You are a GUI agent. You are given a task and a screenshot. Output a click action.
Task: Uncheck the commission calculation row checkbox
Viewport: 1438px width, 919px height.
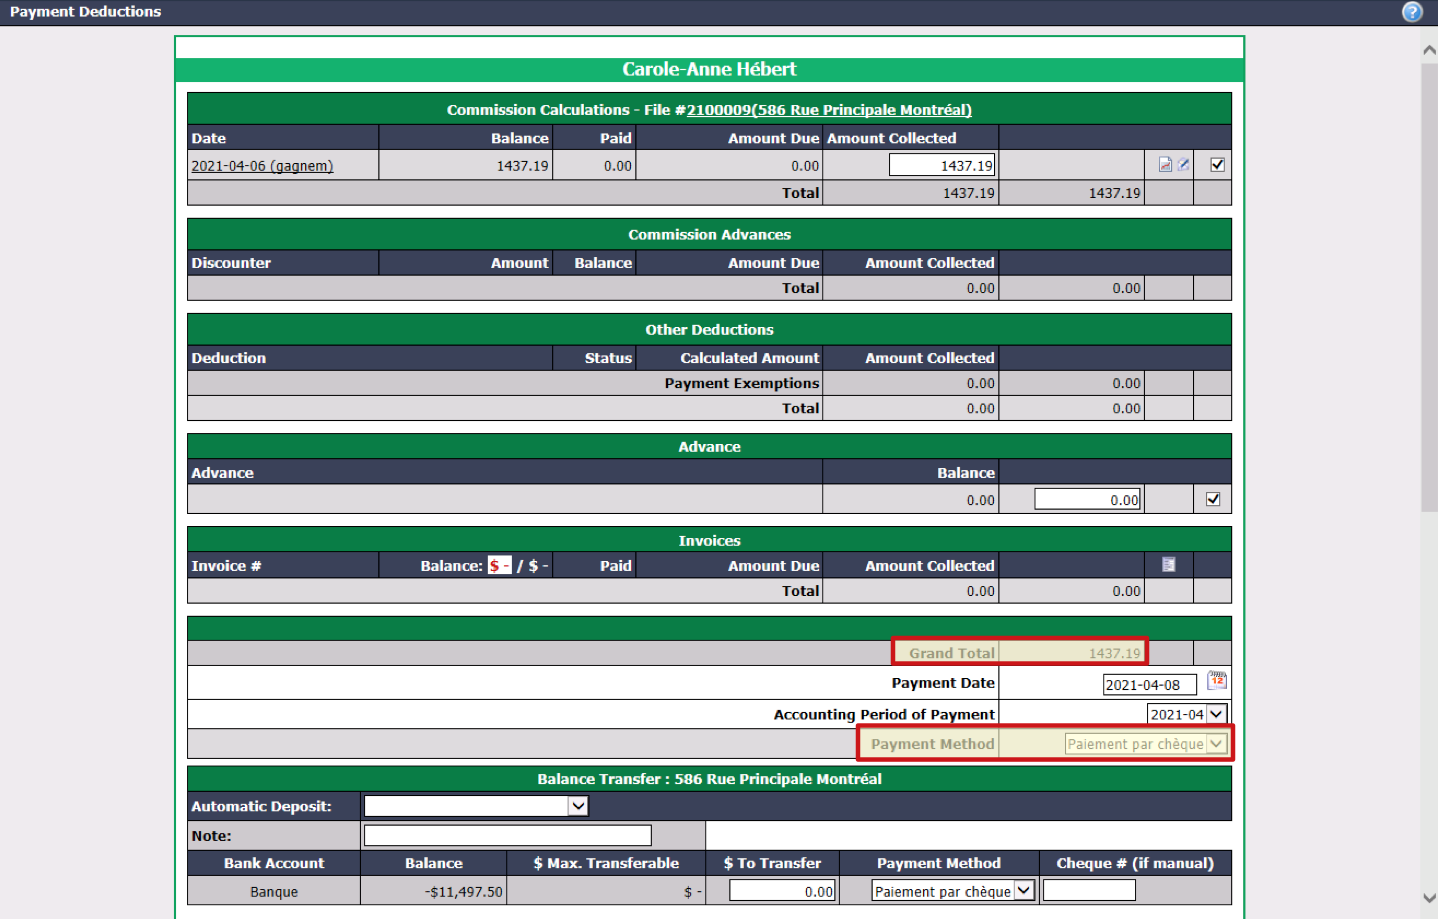(x=1217, y=165)
